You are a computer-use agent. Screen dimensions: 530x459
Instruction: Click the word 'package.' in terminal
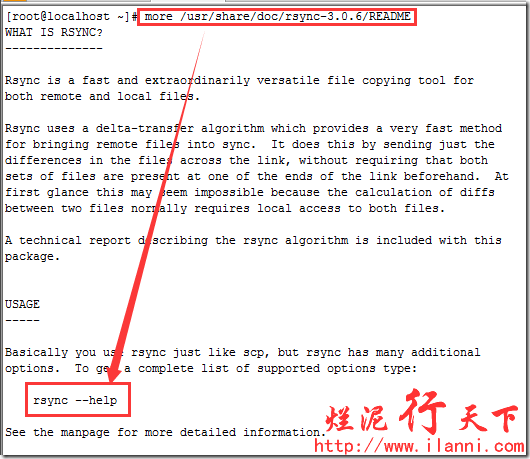pos(32,257)
